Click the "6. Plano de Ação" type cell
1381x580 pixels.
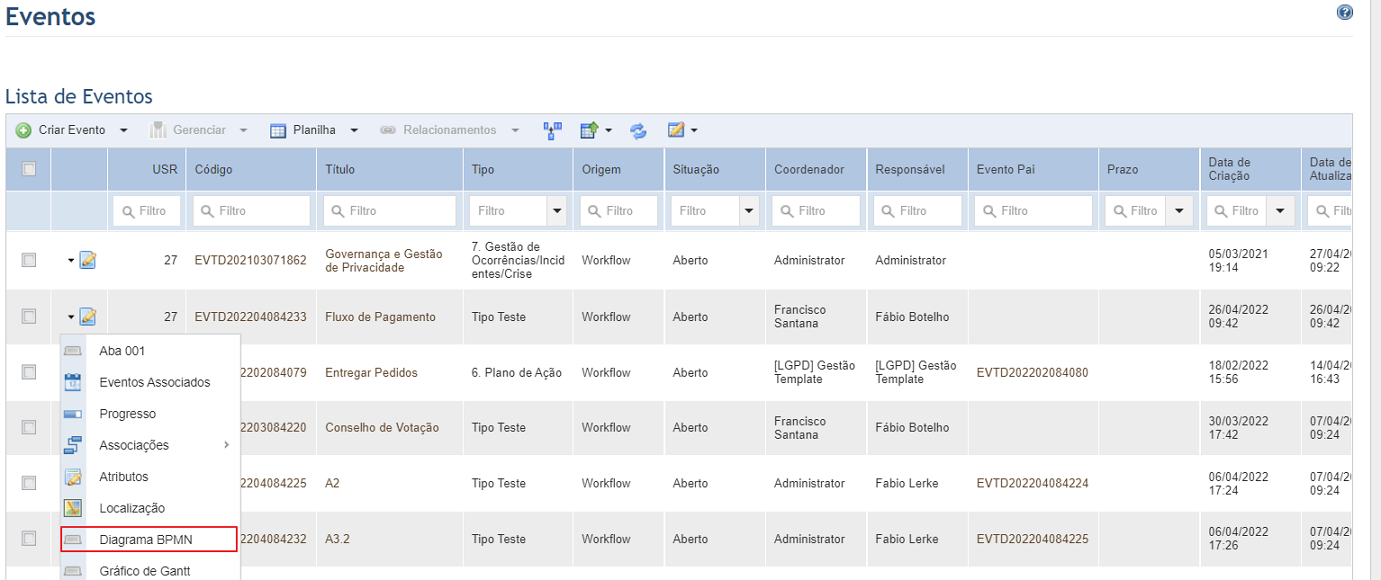click(x=517, y=372)
